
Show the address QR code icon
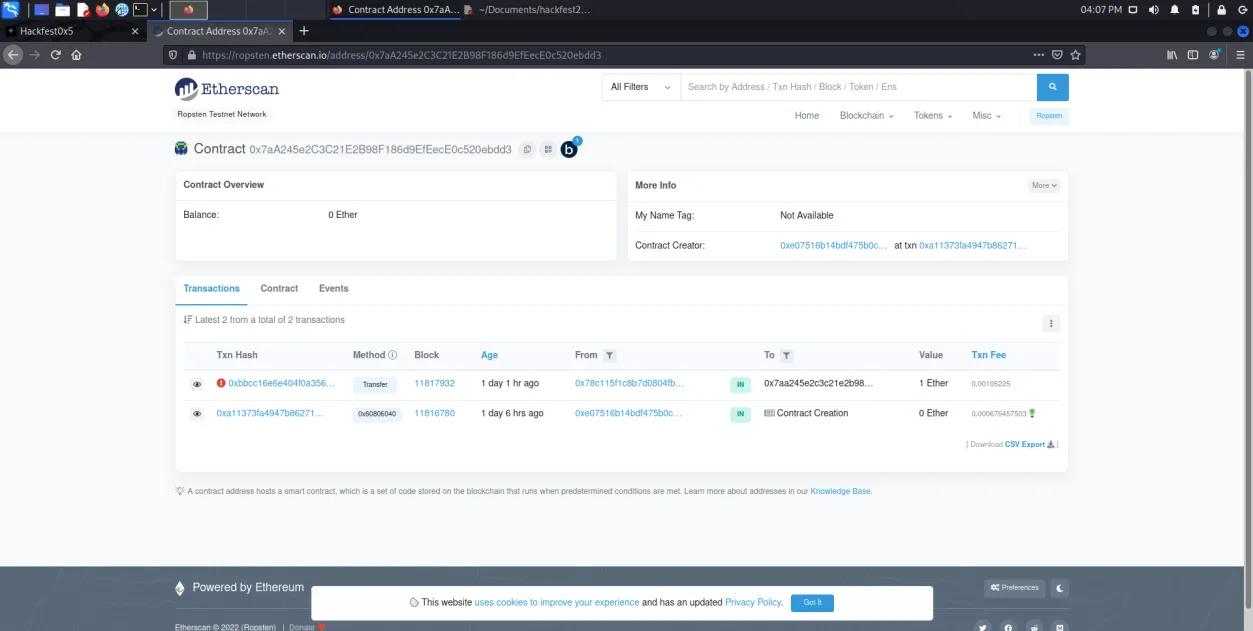(x=548, y=150)
